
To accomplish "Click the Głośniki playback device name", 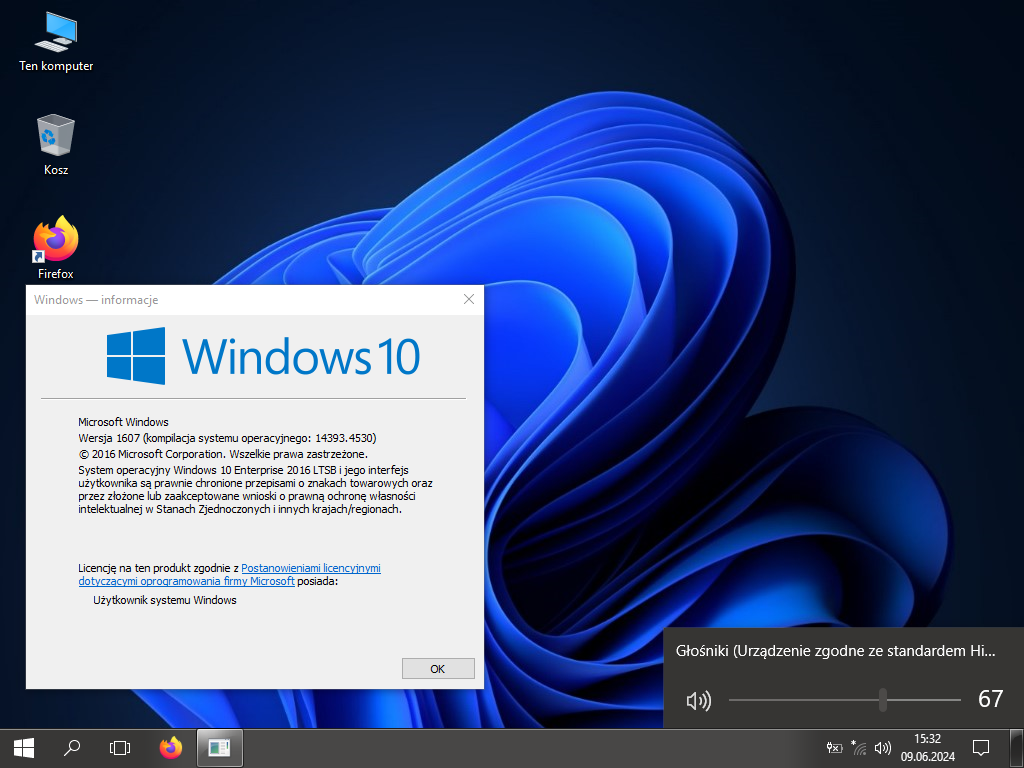I will tap(836, 651).
